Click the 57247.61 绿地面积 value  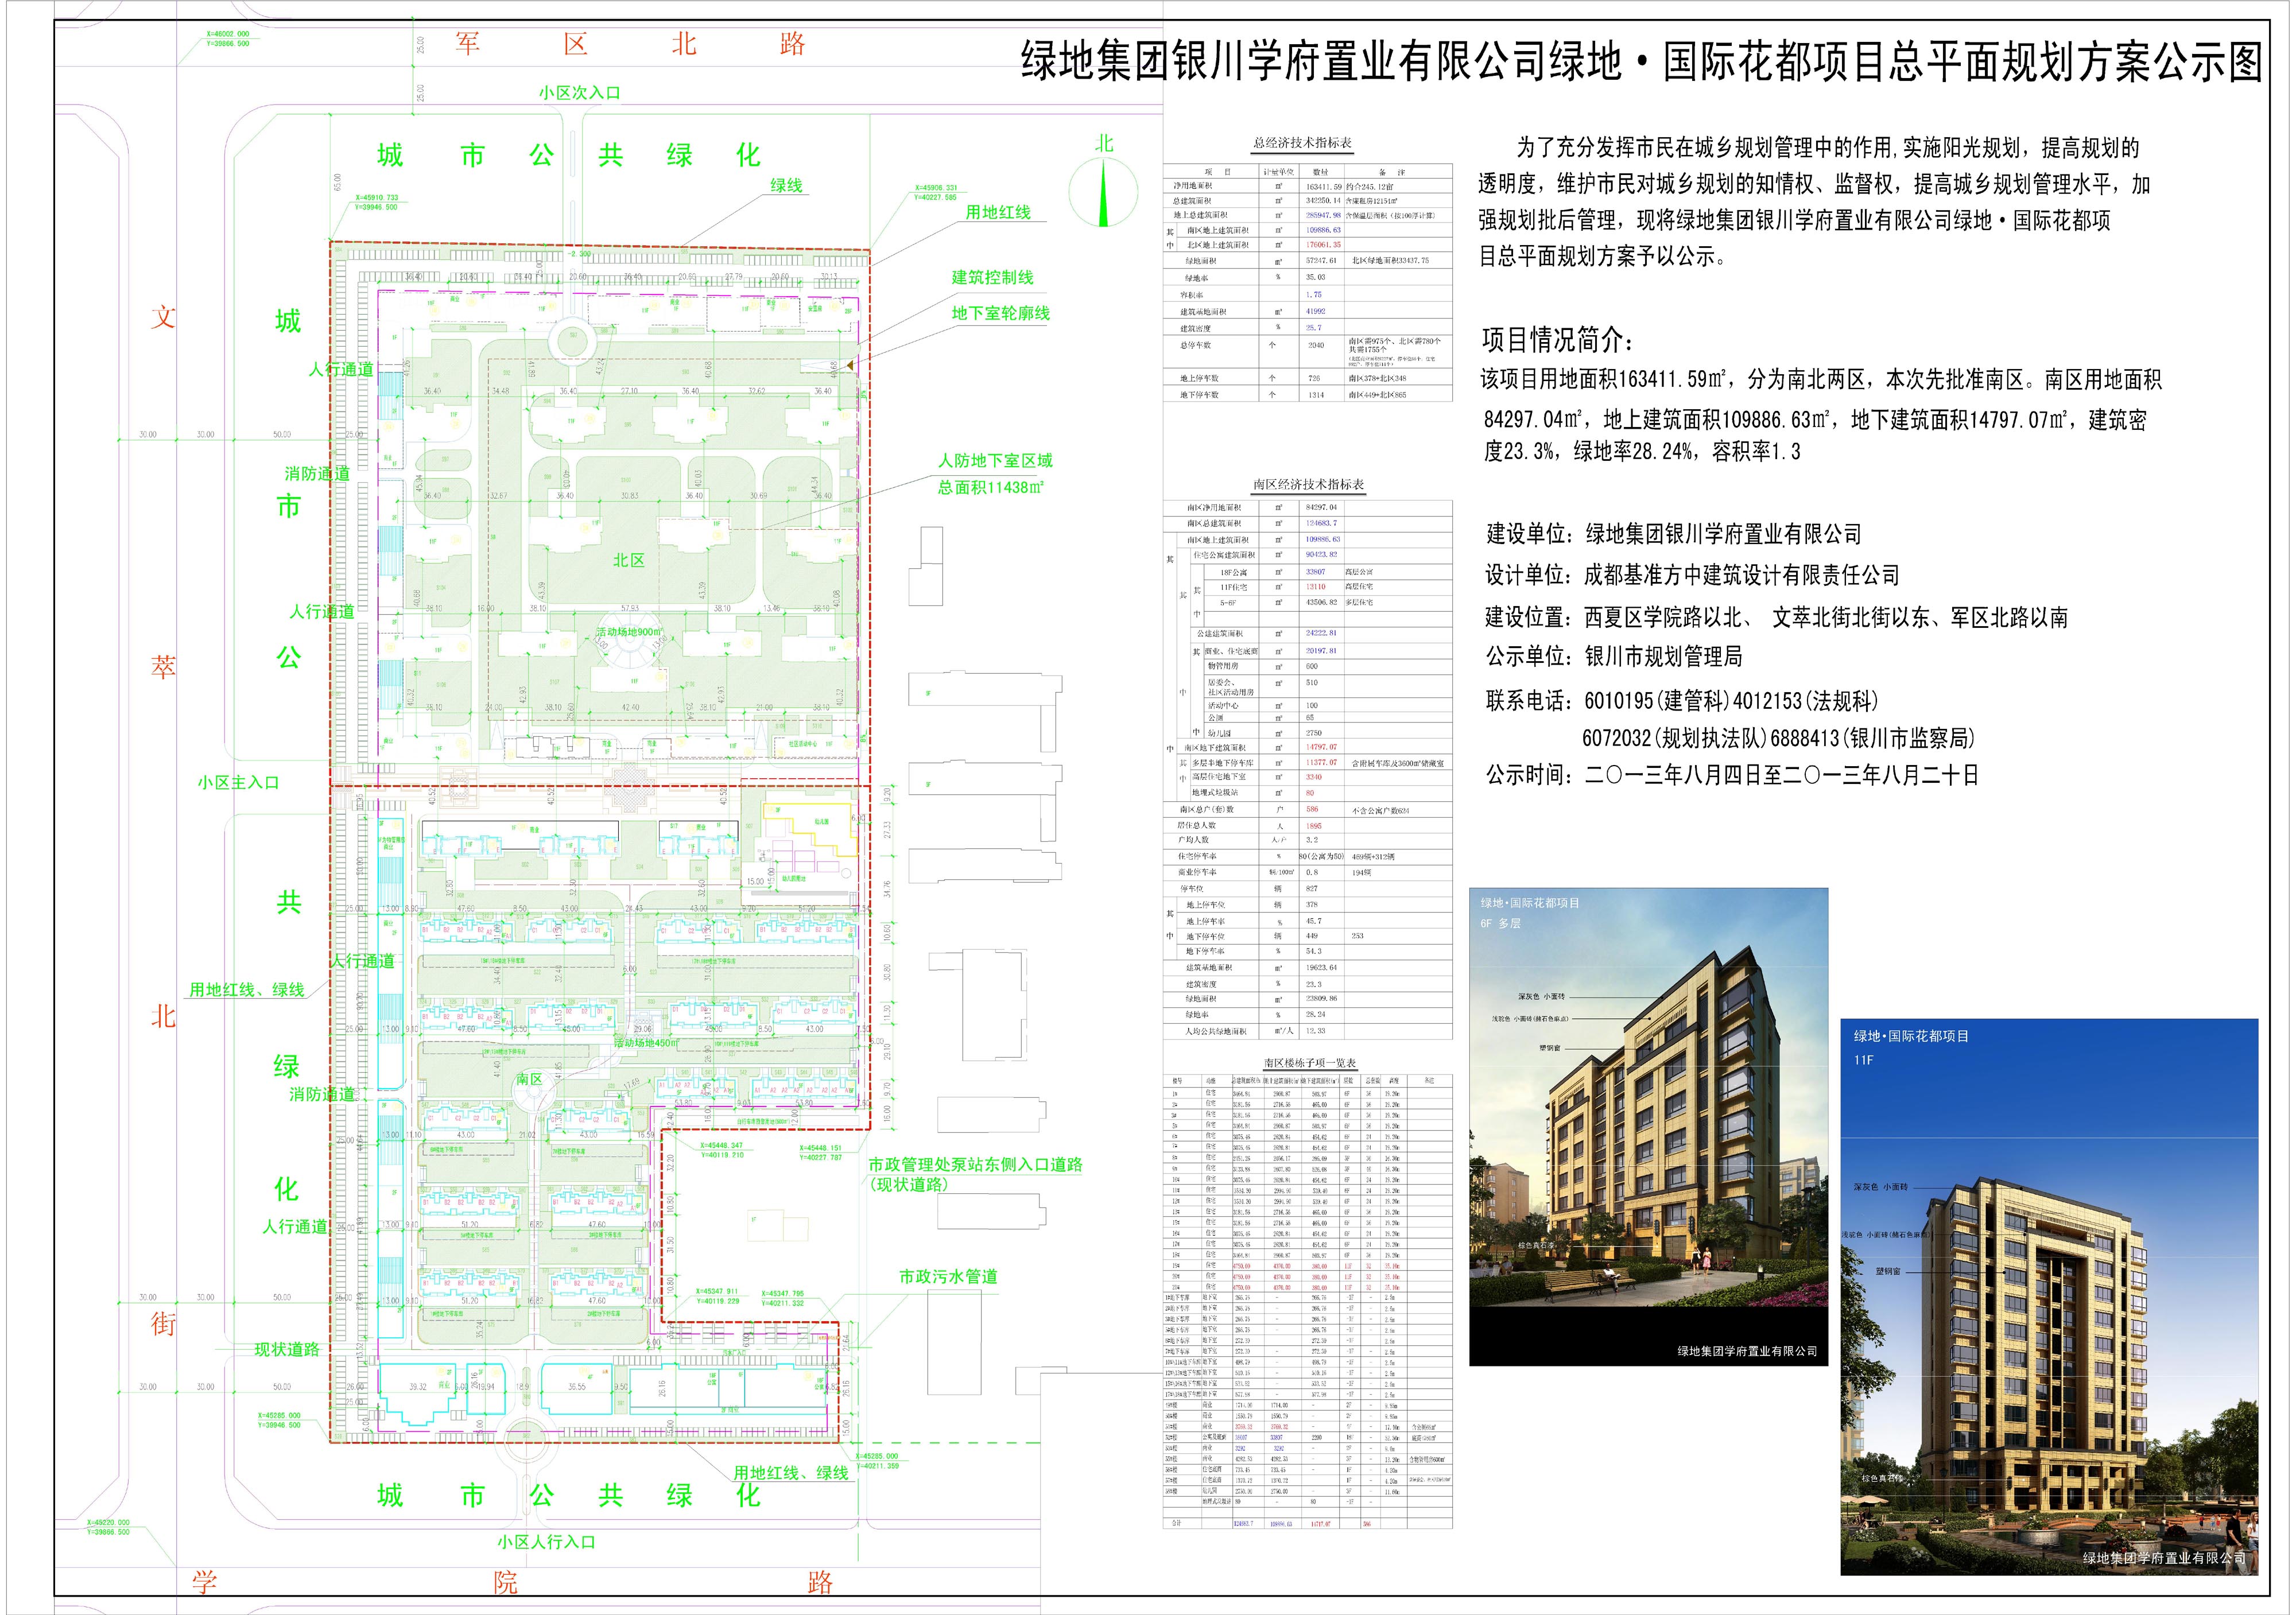[x=1321, y=260]
